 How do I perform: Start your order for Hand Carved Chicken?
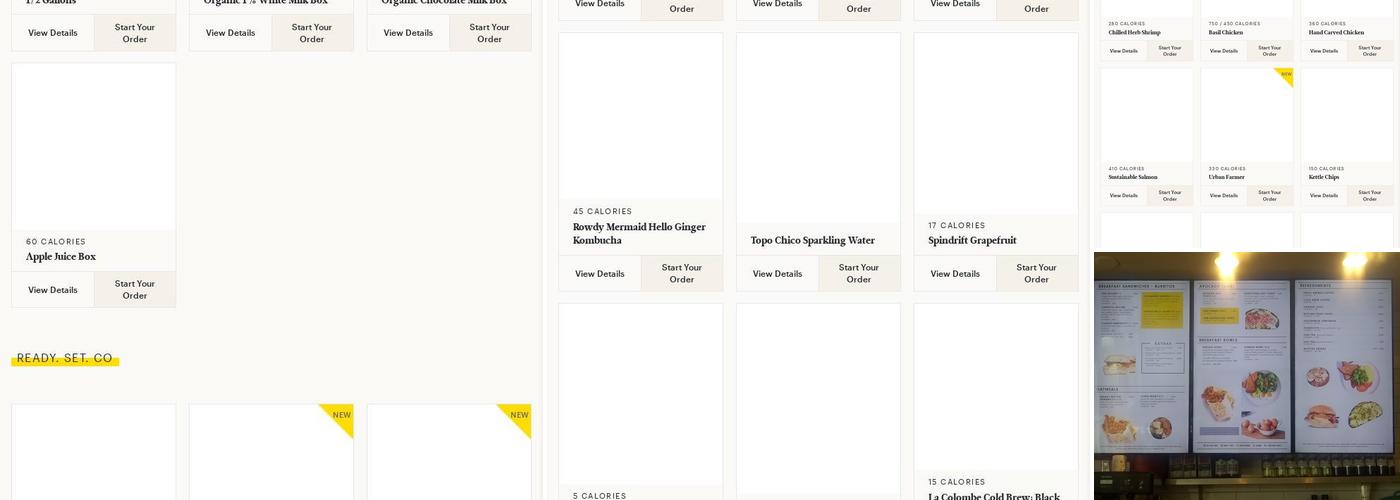pyautogui.click(x=1370, y=51)
